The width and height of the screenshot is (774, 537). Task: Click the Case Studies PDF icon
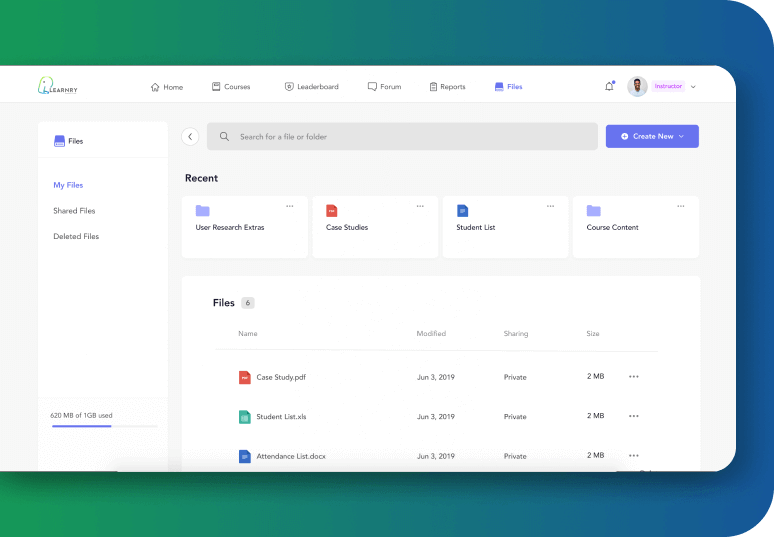[x=332, y=211]
